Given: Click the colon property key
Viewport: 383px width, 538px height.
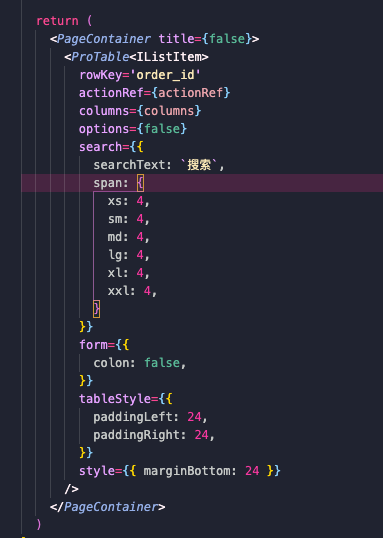Looking at the screenshot, I should [111, 363].
